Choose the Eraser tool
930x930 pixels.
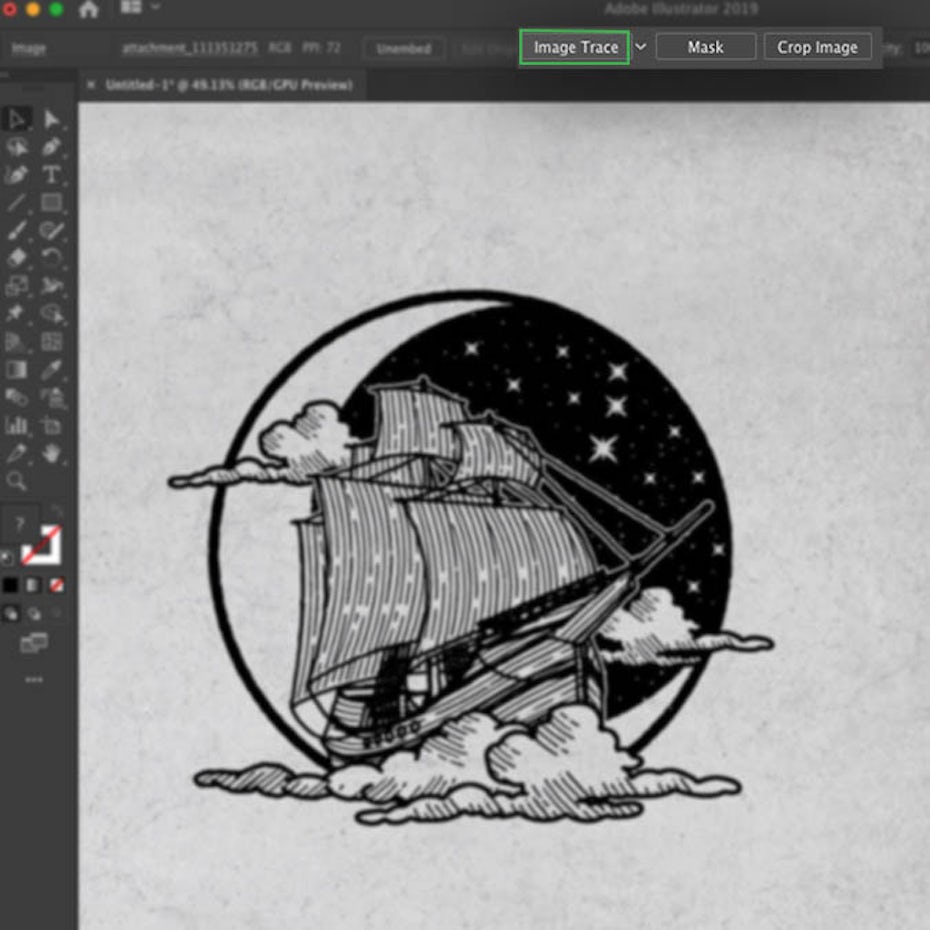click(17, 258)
